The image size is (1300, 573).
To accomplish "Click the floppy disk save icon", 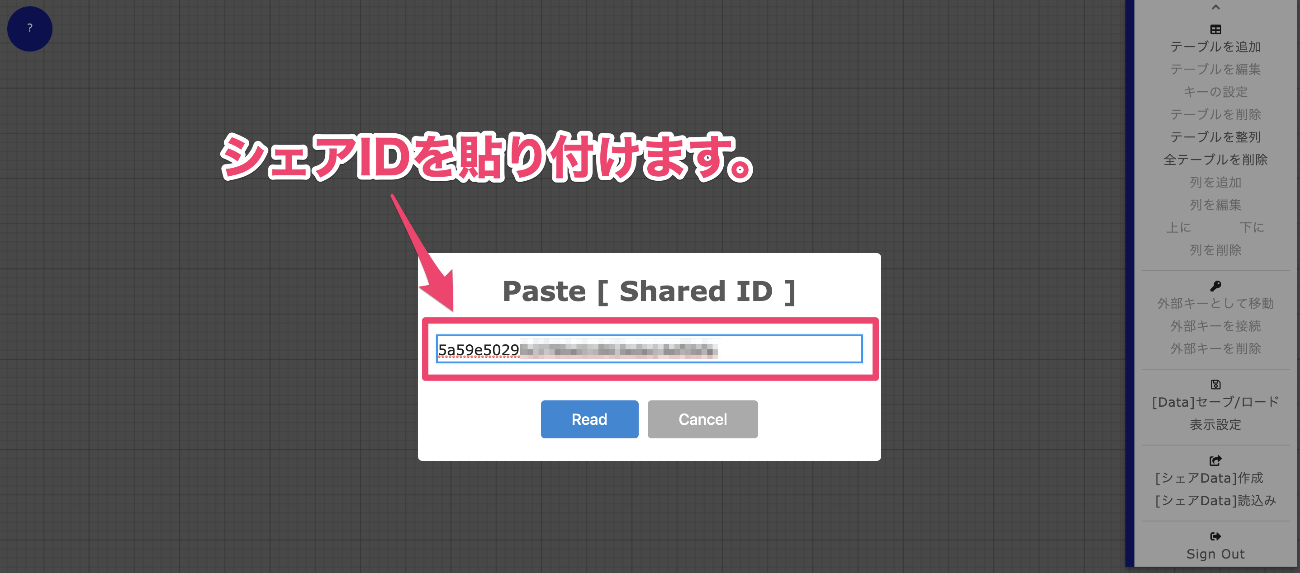I will click(x=1215, y=385).
